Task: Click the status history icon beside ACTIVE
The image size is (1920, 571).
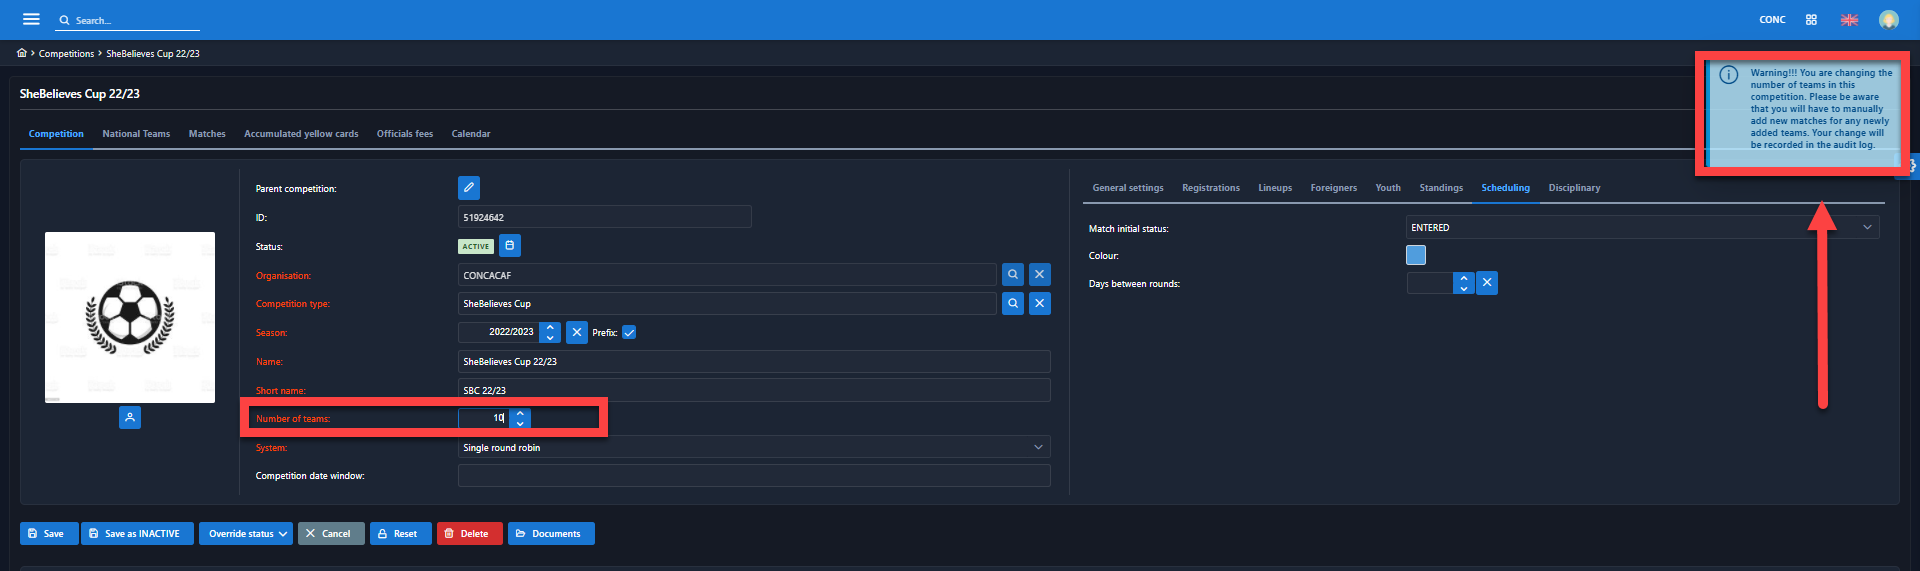Action: click(x=510, y=246)
